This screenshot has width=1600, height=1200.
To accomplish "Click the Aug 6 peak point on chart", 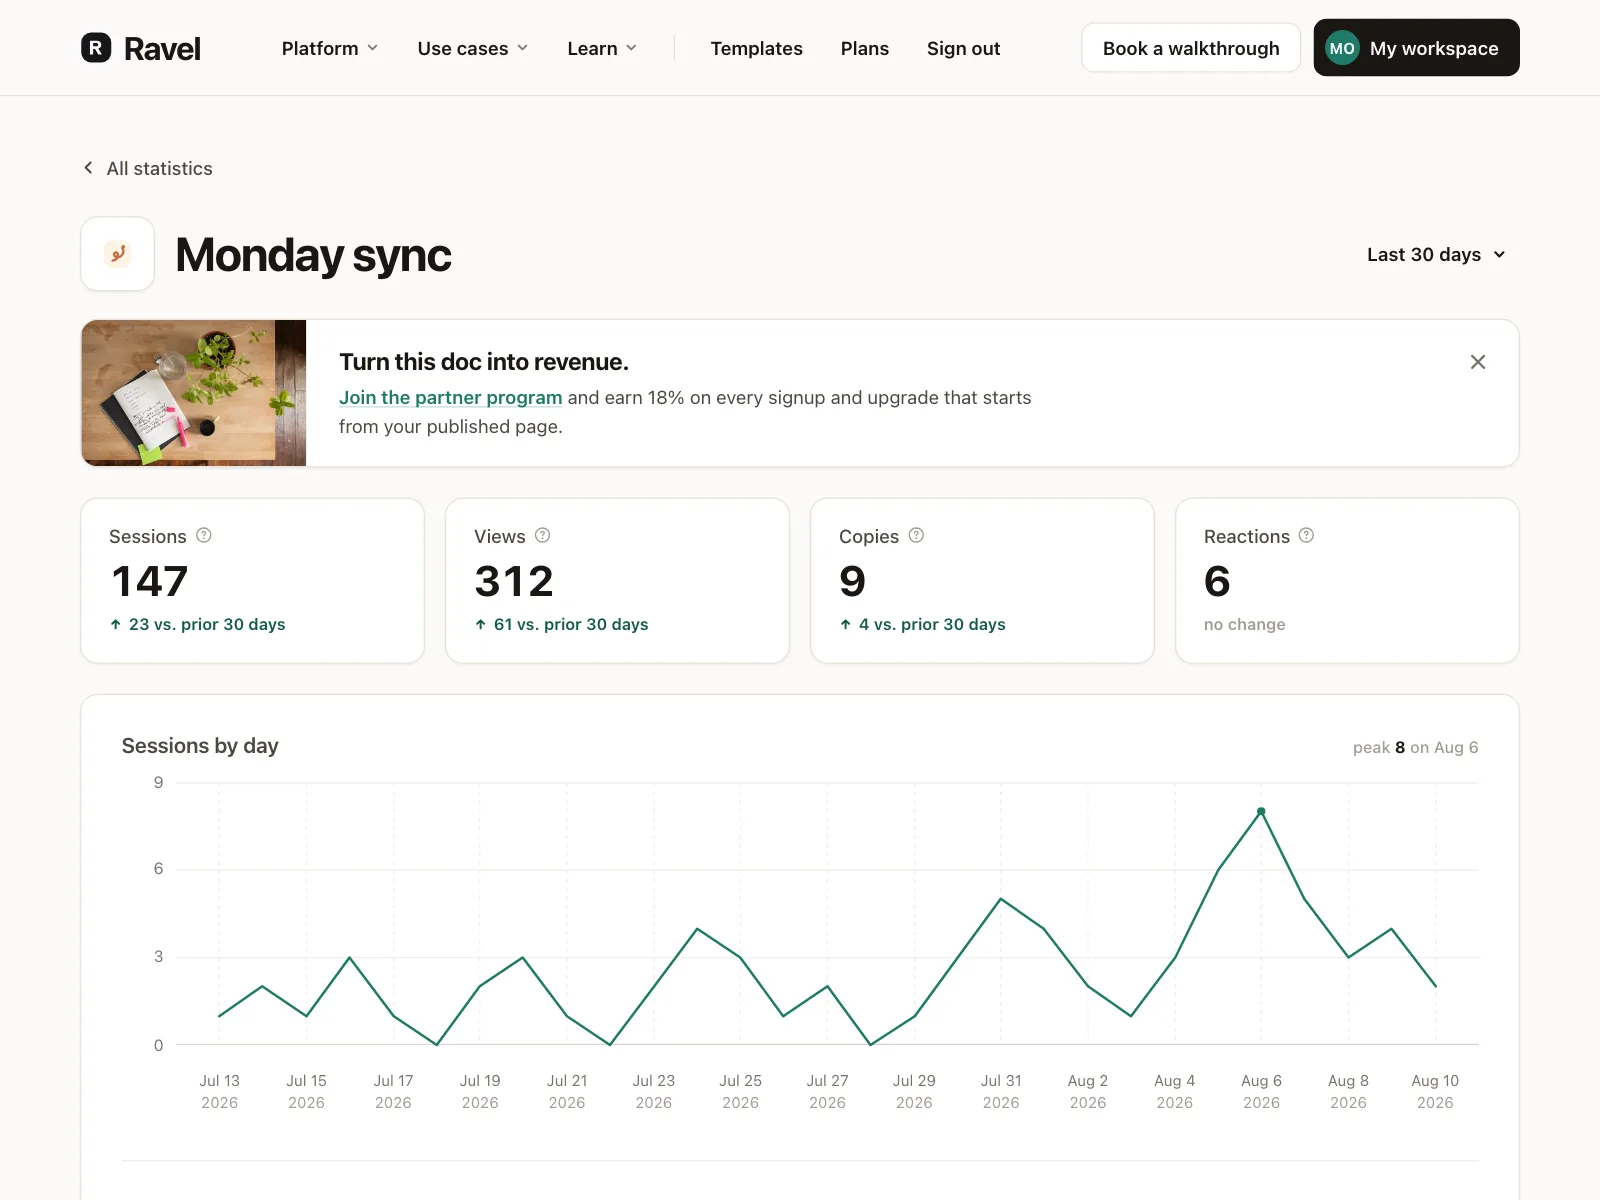I will pyautogui.click(x=1261, y=811).
